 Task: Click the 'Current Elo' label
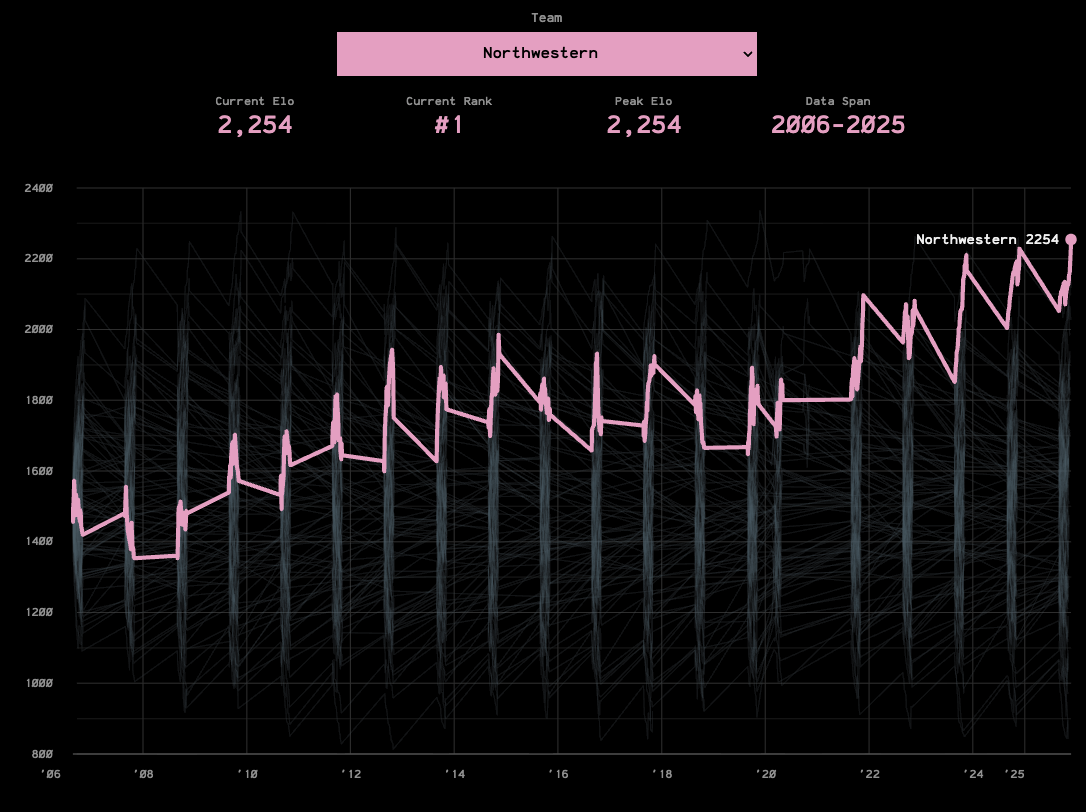[x=255, y=101]
